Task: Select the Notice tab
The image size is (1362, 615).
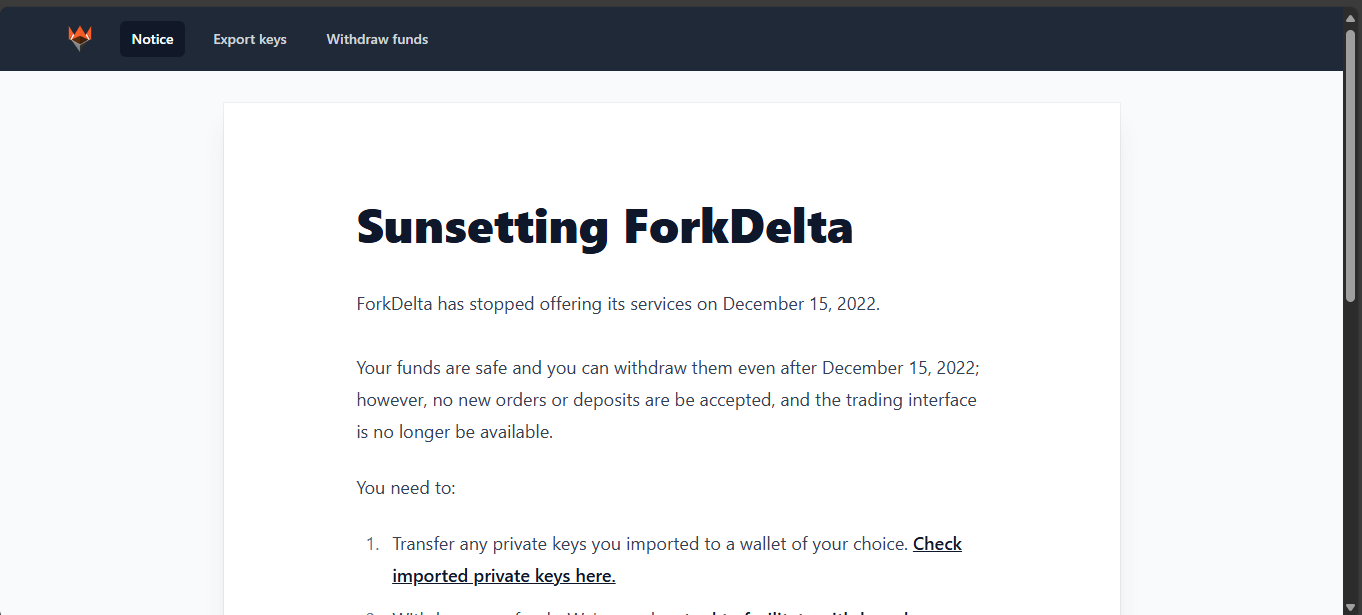Action: (152, 39)
